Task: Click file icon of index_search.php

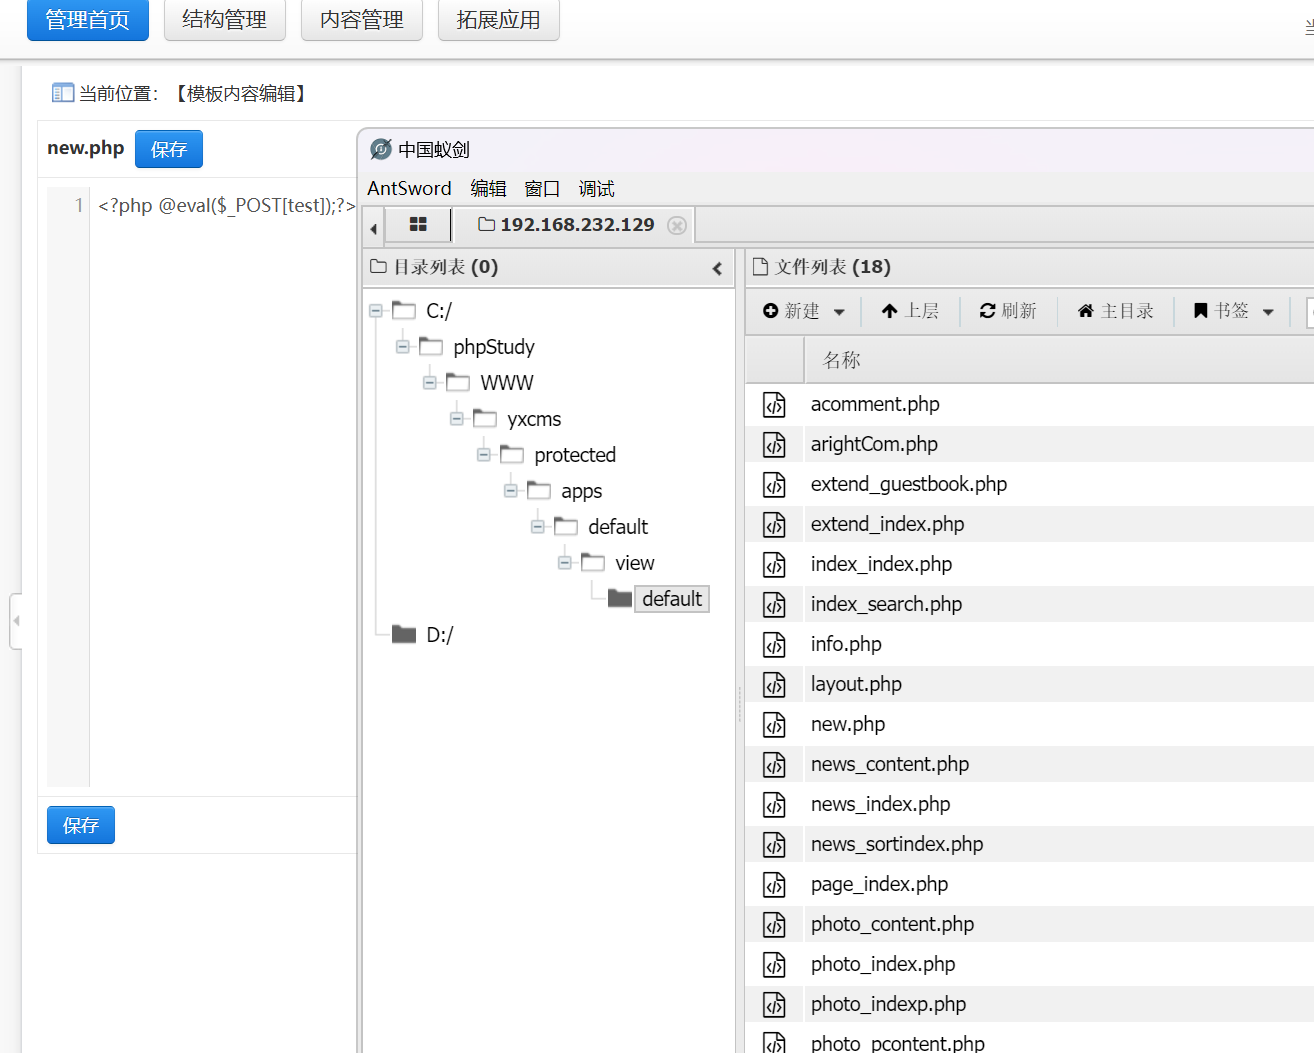Action: pos(775,604)
